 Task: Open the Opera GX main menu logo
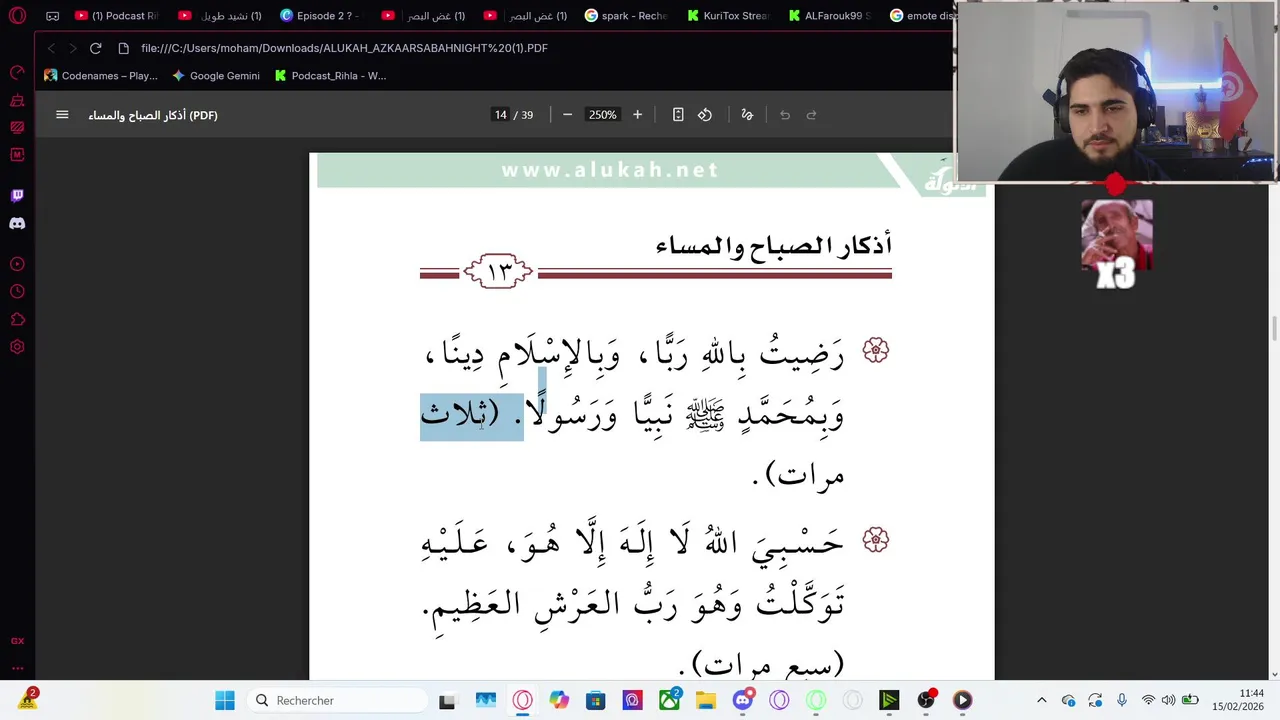17,16
